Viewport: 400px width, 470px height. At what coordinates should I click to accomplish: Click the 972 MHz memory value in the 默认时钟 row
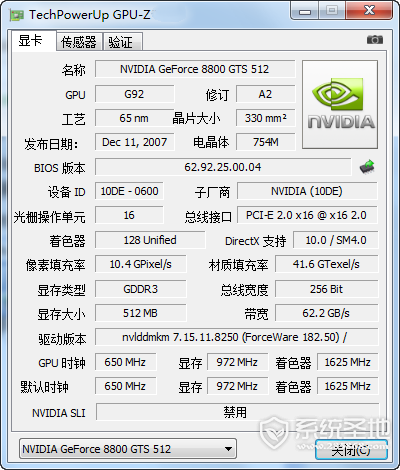click(237, 386)
